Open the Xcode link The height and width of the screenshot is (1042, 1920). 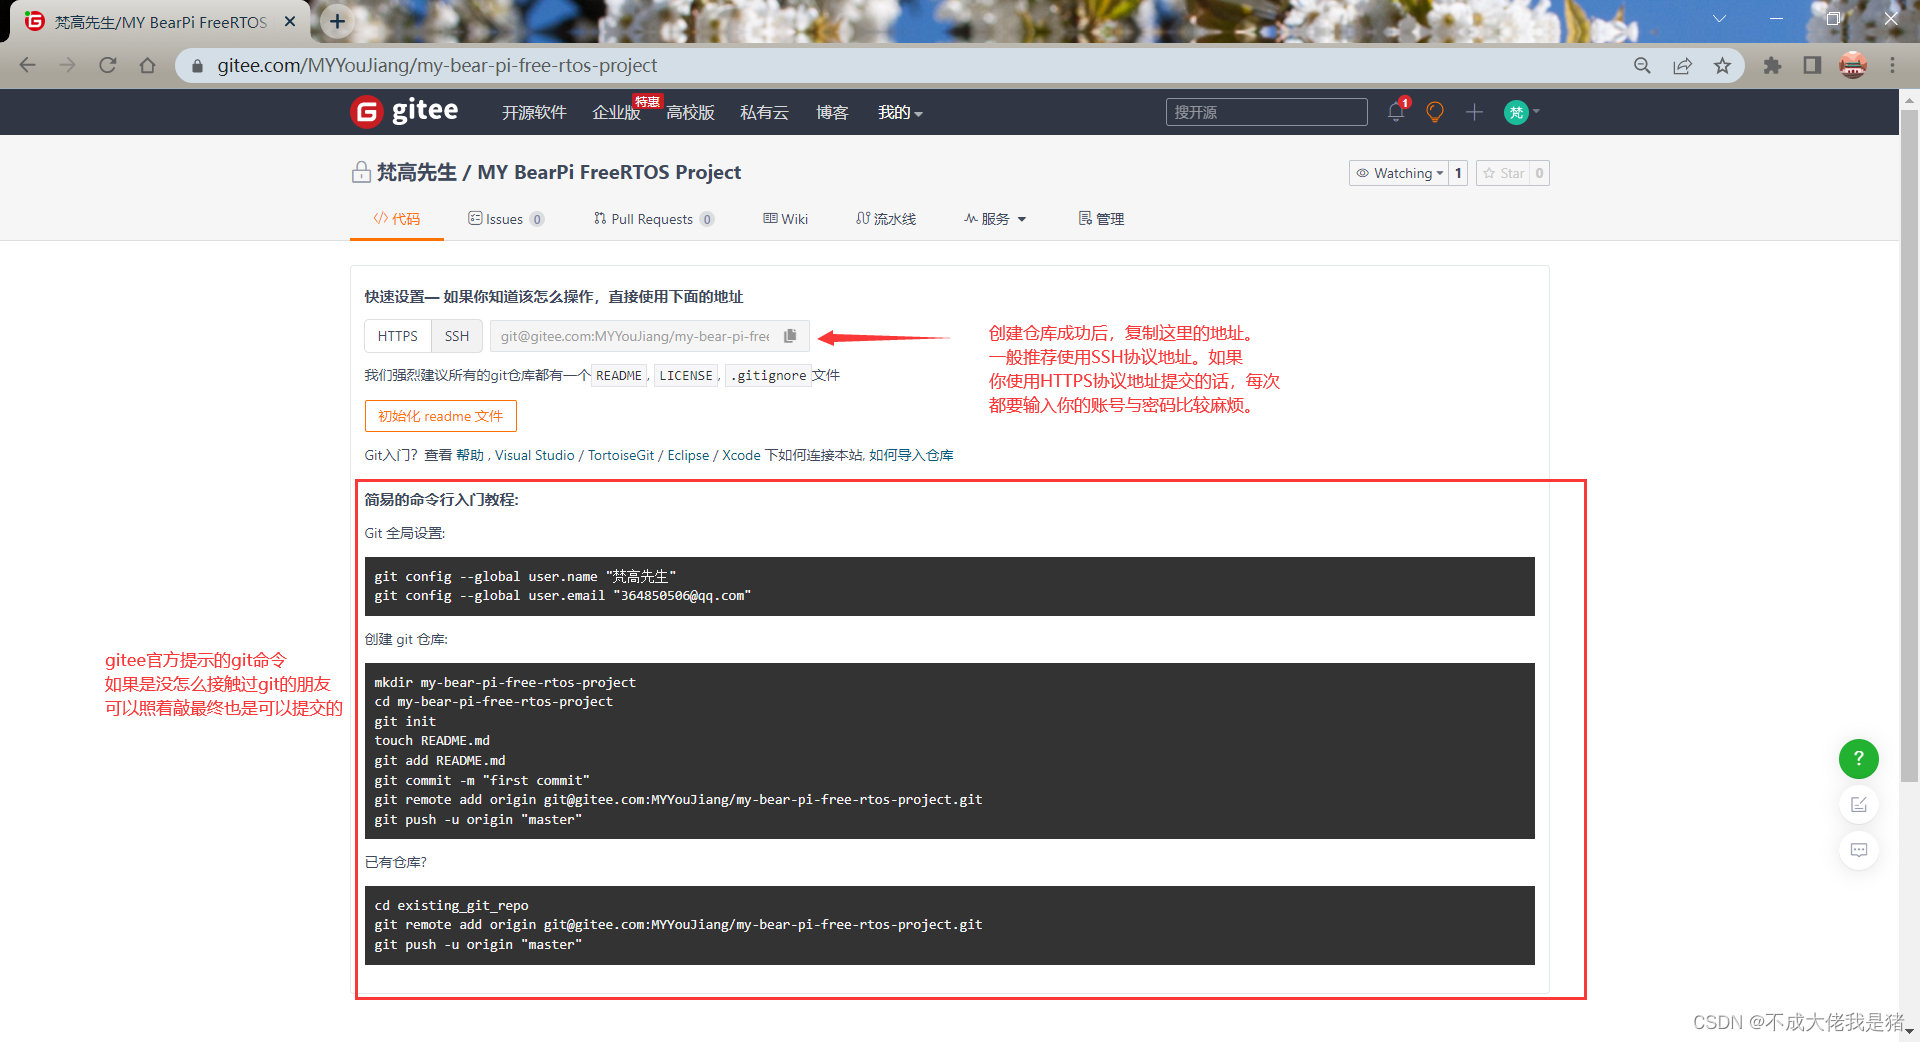(x=741, y=455)
